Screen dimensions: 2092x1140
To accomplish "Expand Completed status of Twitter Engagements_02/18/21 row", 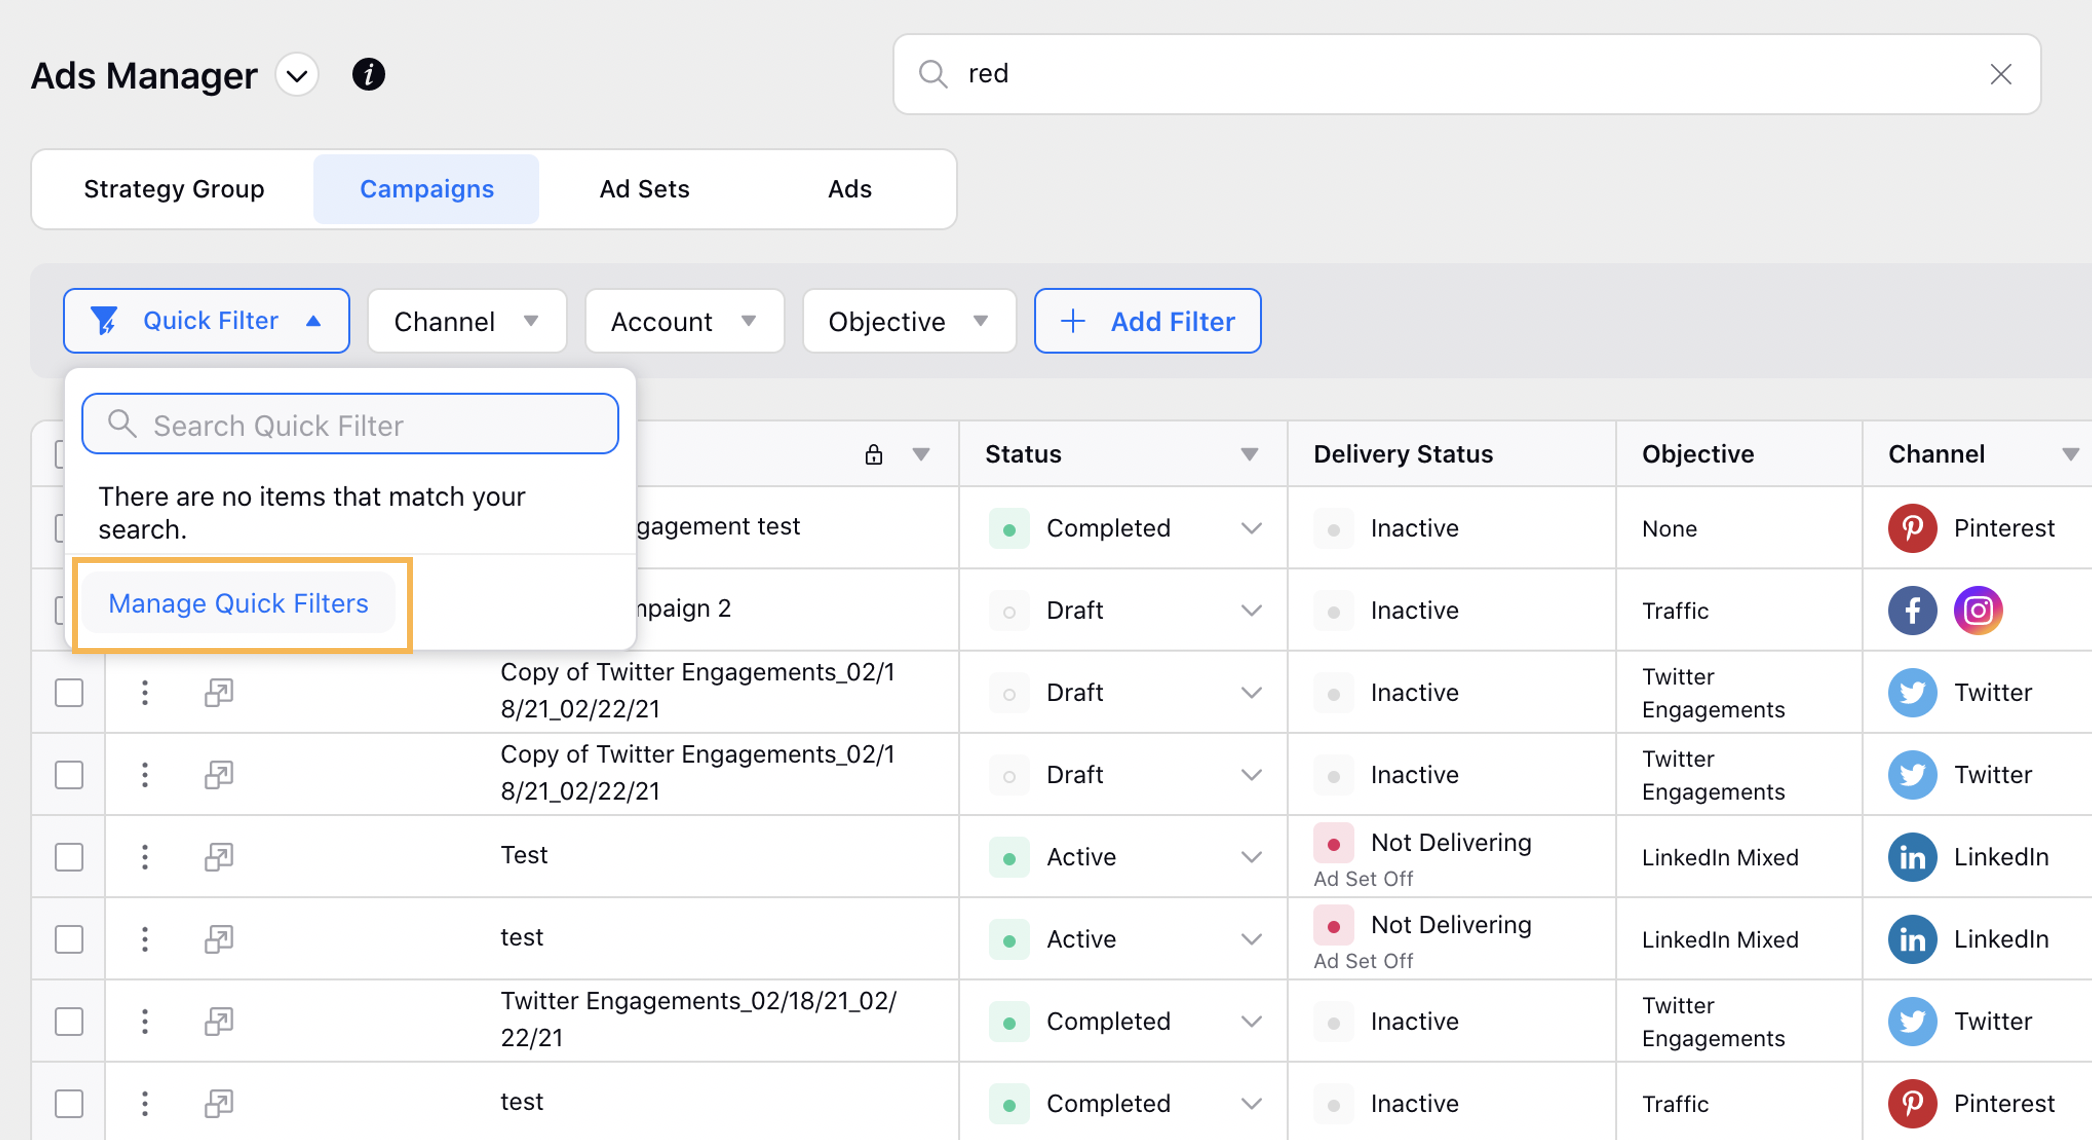I will pos(1251,1021).
